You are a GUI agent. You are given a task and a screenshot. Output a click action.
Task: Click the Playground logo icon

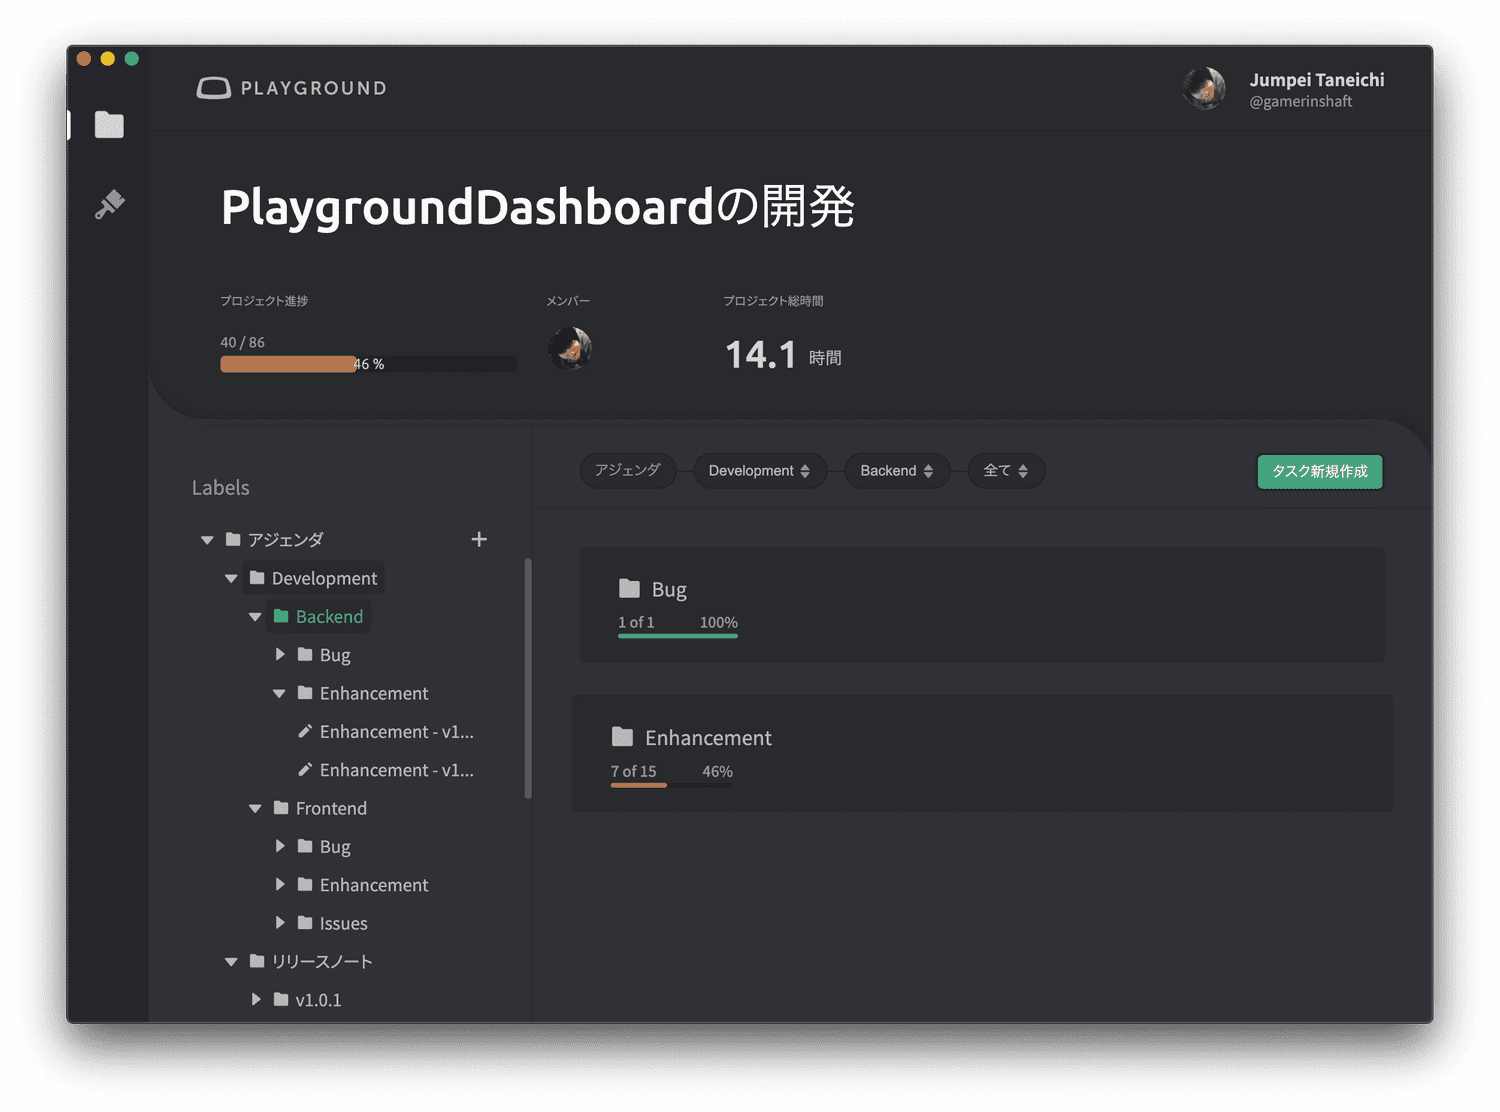click(213, 88)
